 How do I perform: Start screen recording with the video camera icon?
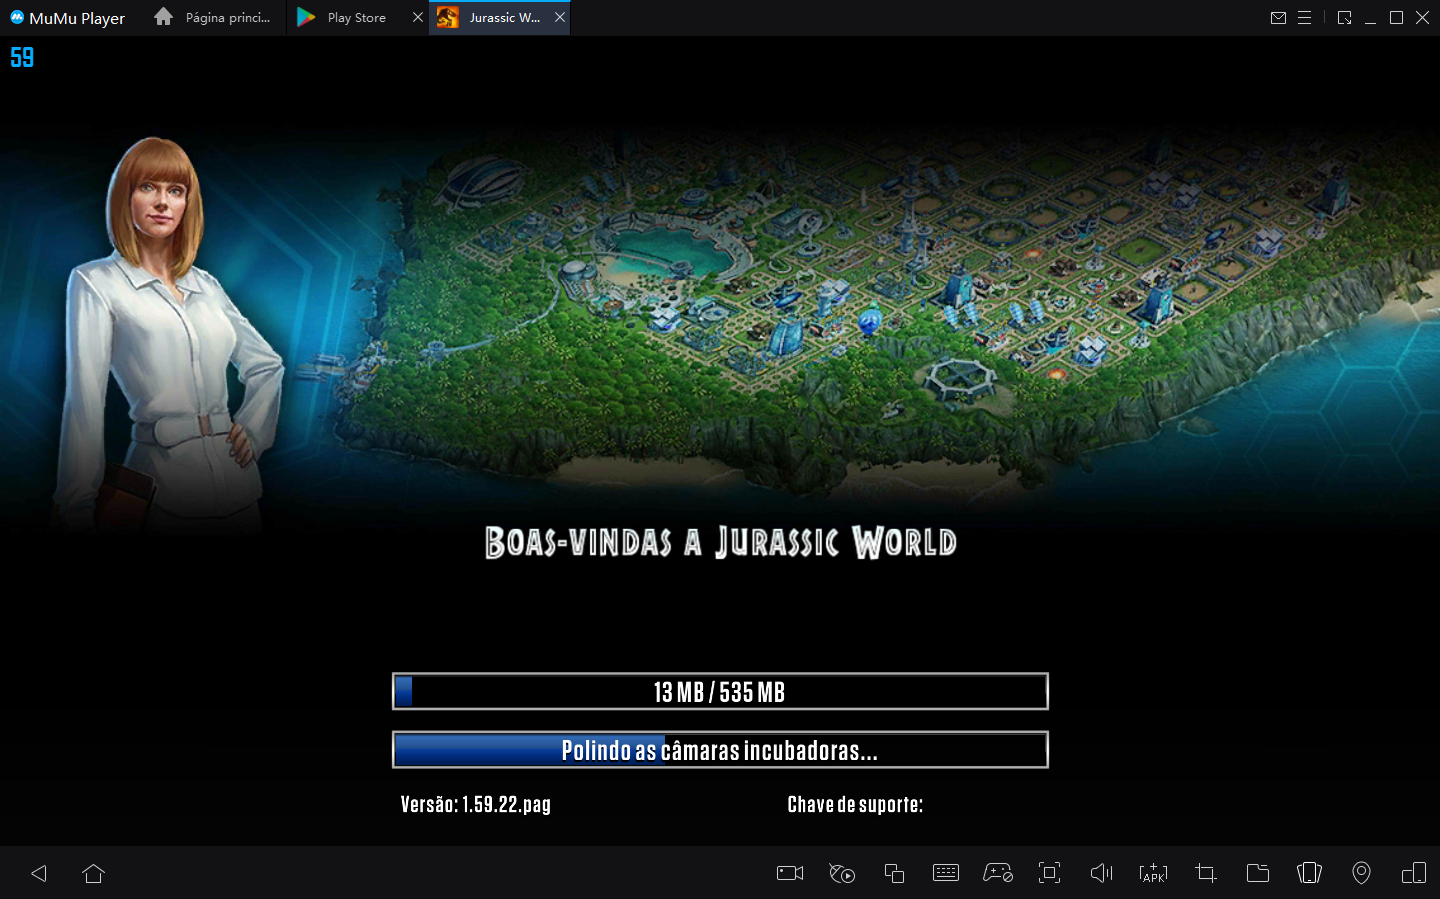pos(789,873)
